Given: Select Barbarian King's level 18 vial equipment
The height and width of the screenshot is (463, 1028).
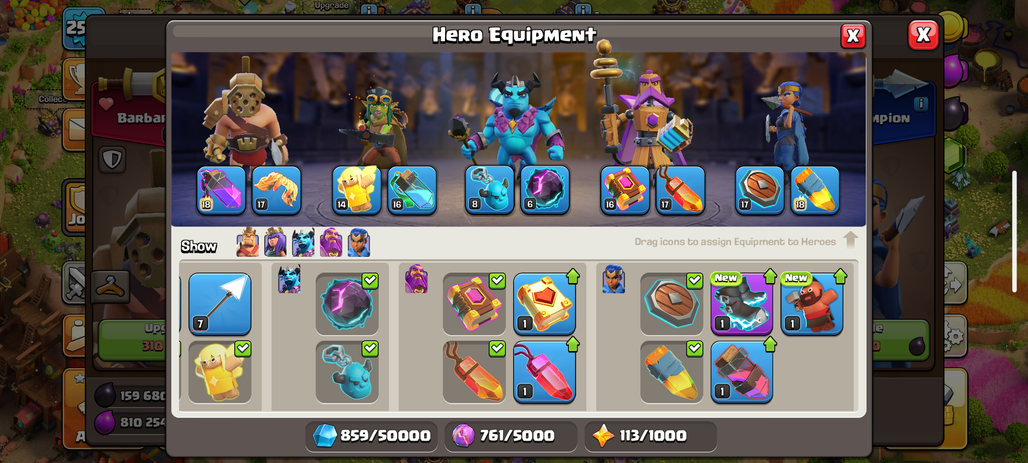Looking at the screenshot, I should tap(222, 190).
